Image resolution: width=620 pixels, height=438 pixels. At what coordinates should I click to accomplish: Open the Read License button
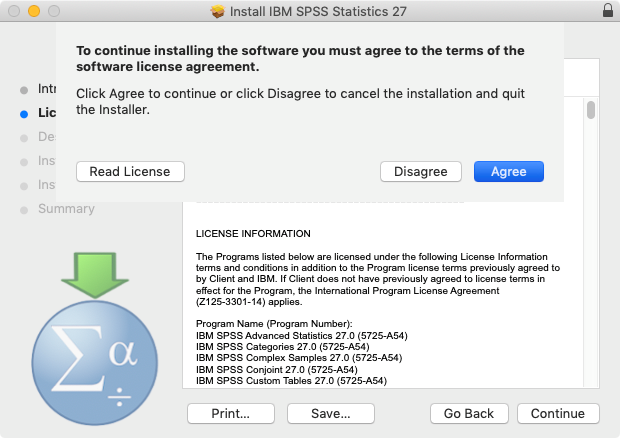130,172
